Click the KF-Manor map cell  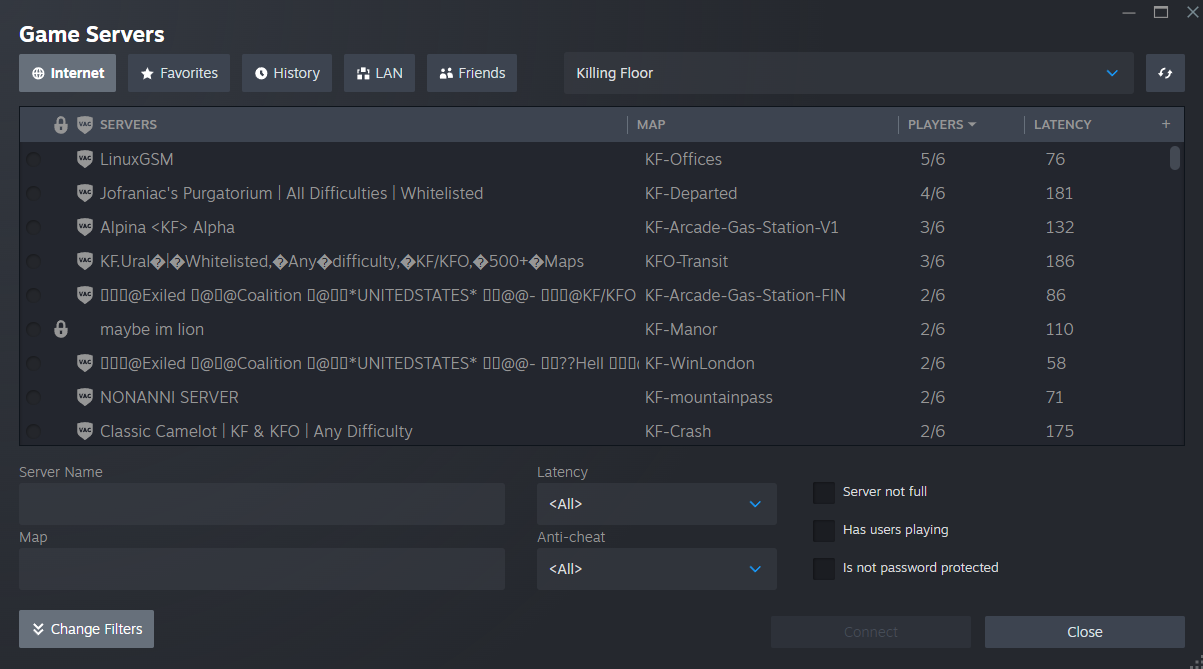(681, 329)
